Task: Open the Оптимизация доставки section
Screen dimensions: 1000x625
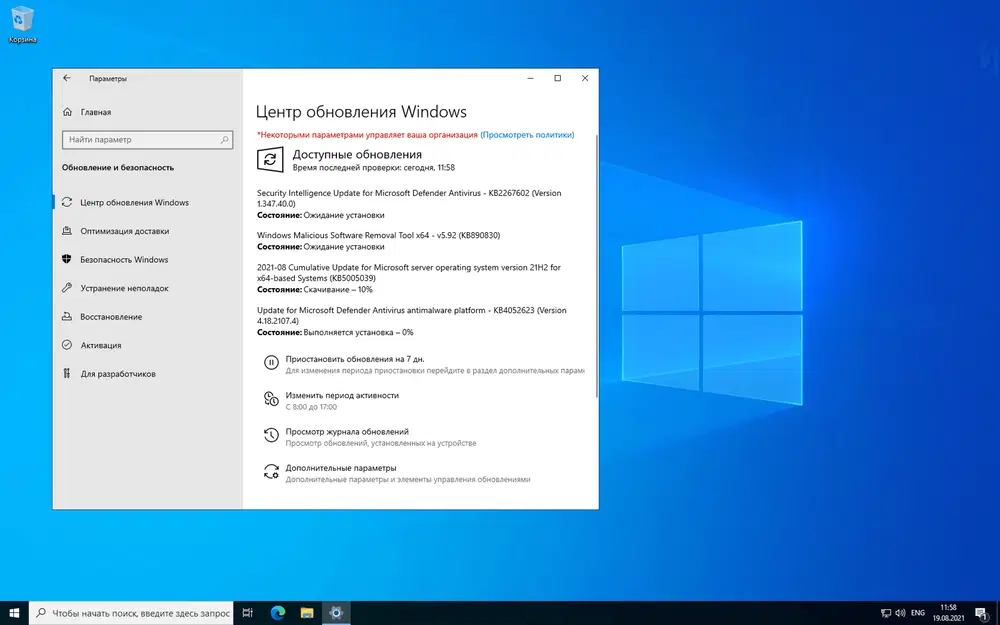Action: 124,231
